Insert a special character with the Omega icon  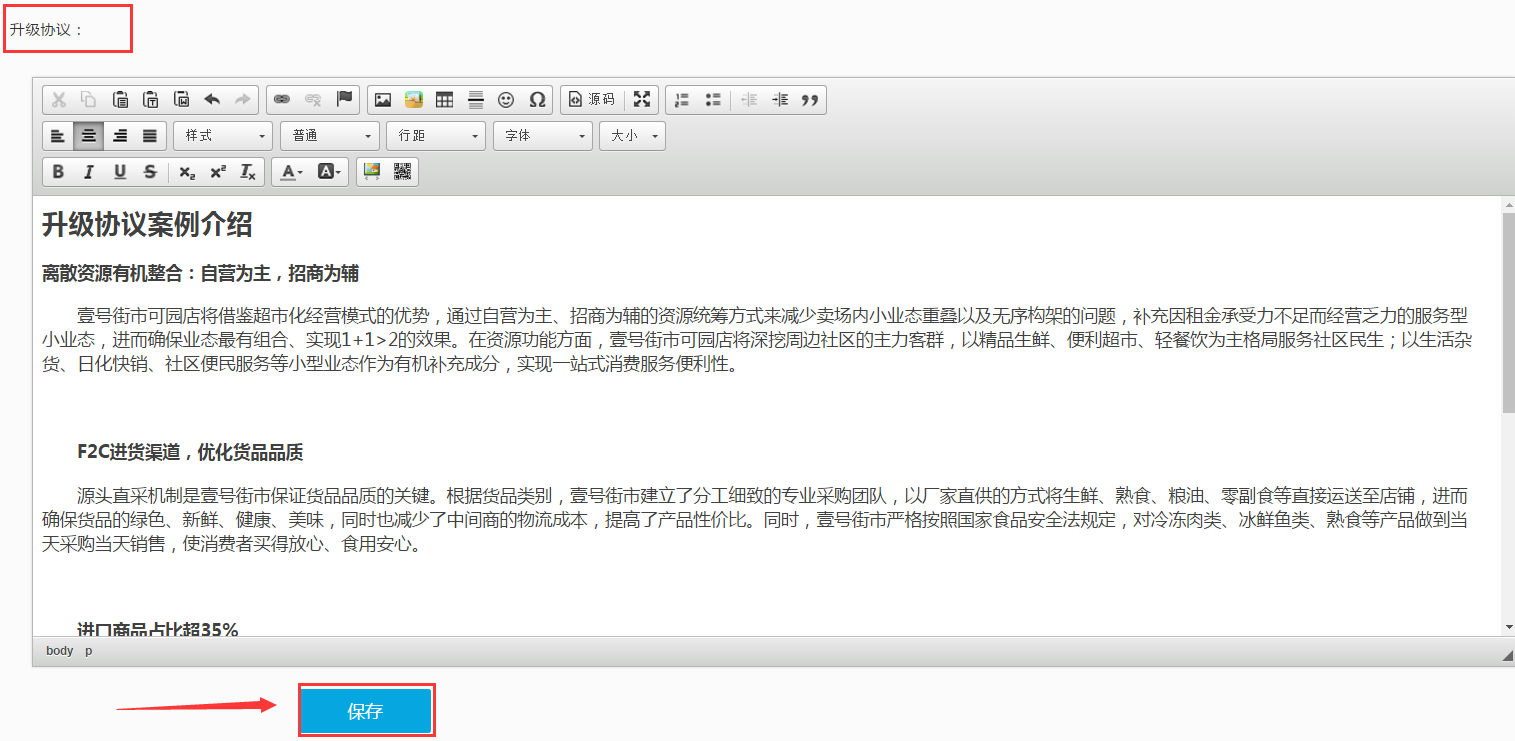coord(537,99)
